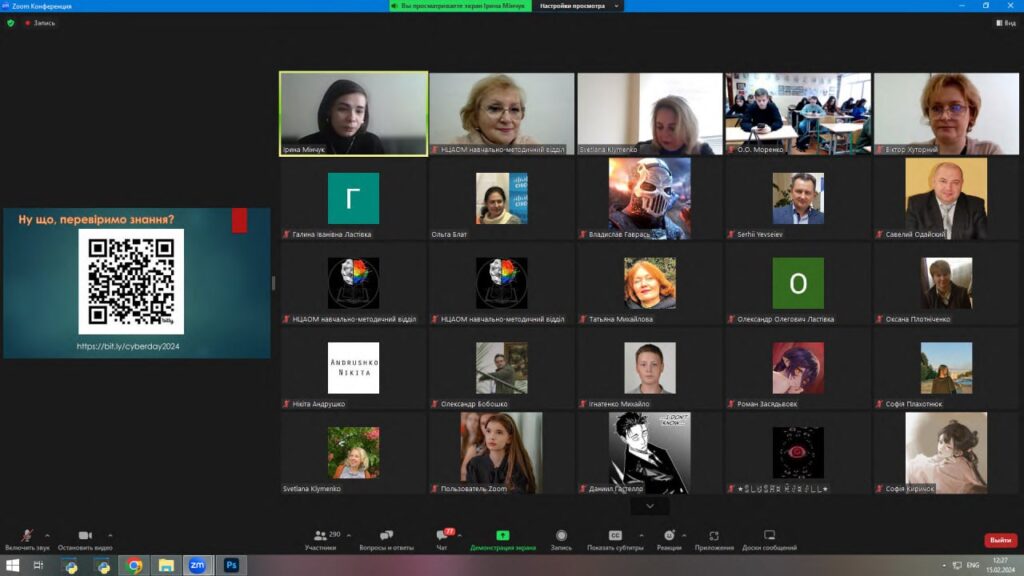Open the Вид view menu
Image resolution: width=1024 pixels, height=576 pixels.
tap(1004, 22)
